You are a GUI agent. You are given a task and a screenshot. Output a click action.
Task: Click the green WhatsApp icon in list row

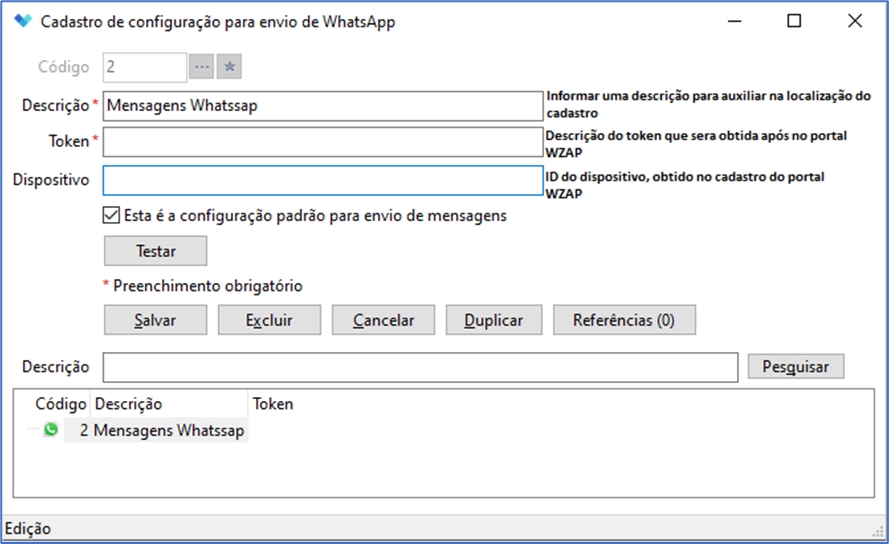51,430
